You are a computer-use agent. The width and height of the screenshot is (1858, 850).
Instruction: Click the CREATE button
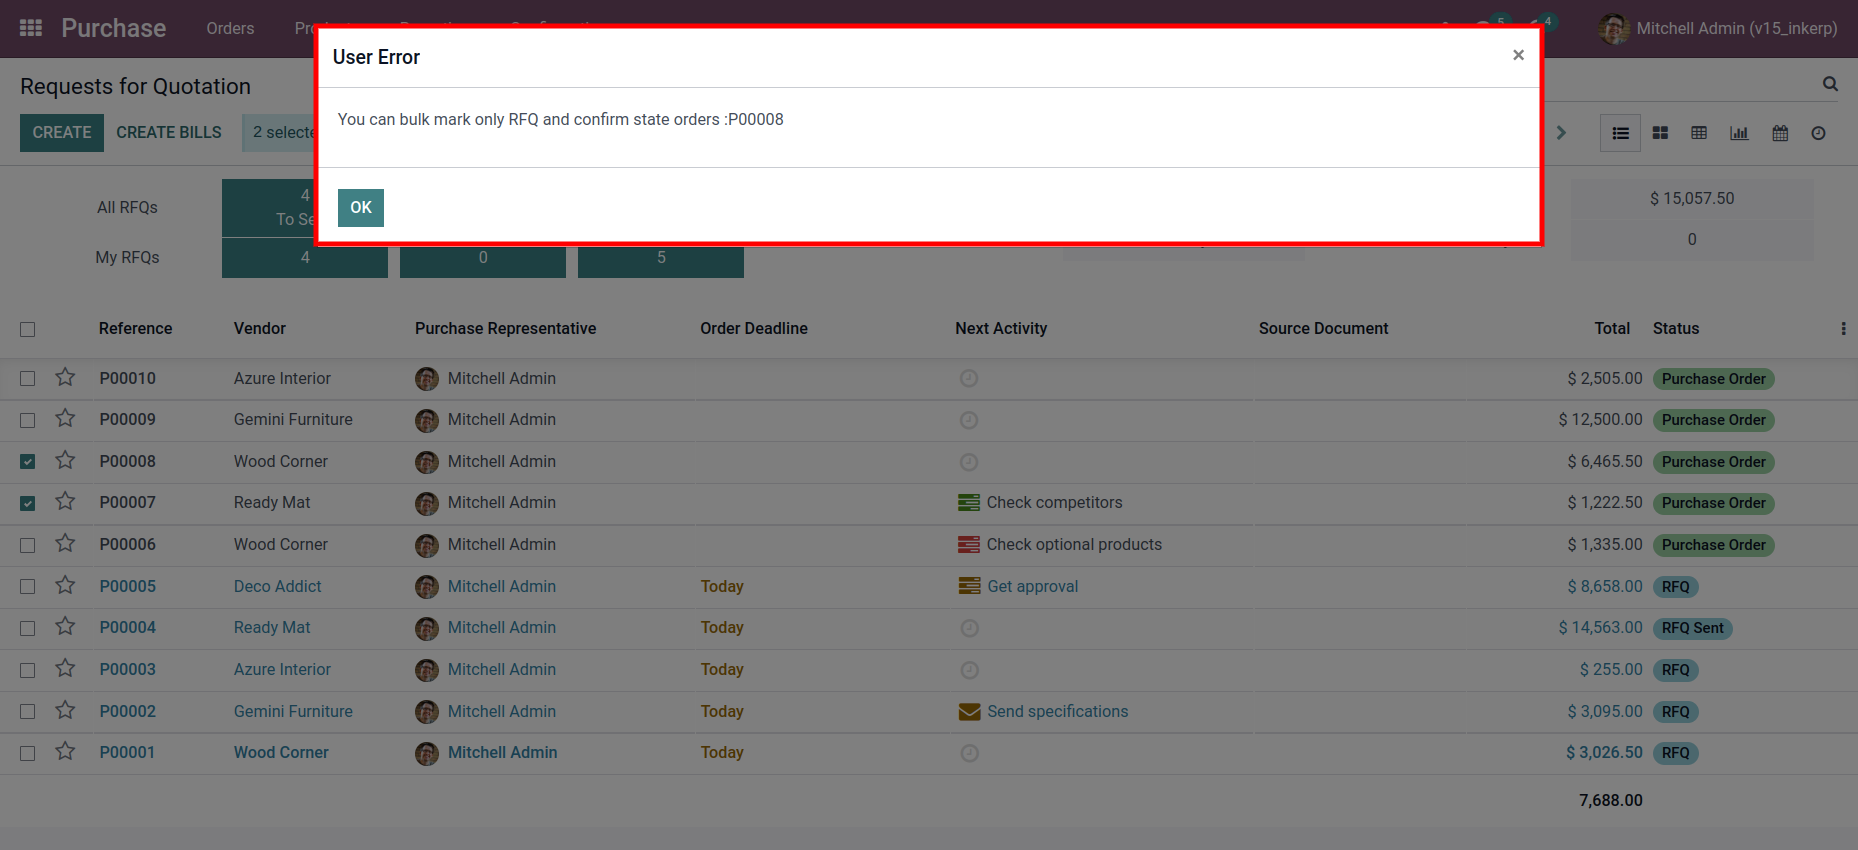tap(62, 132)
